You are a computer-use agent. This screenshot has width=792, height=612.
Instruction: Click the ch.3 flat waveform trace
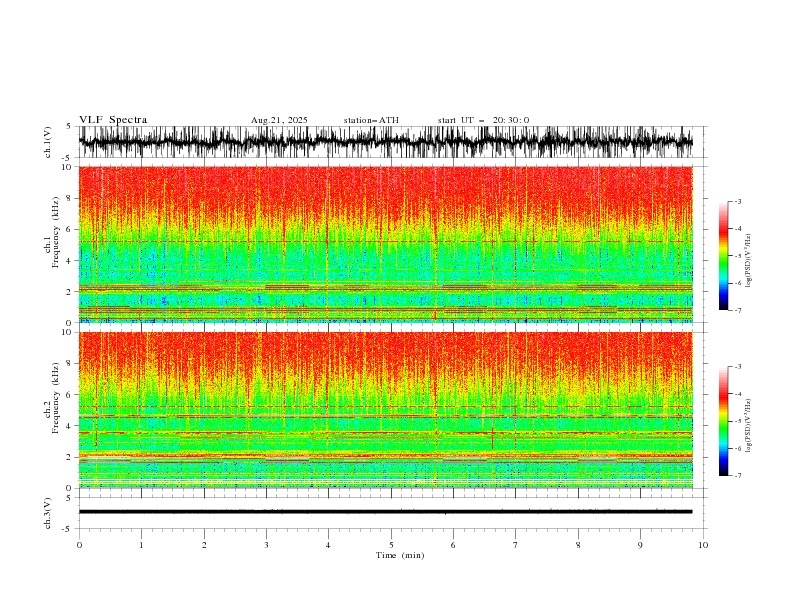coord(385,512)
